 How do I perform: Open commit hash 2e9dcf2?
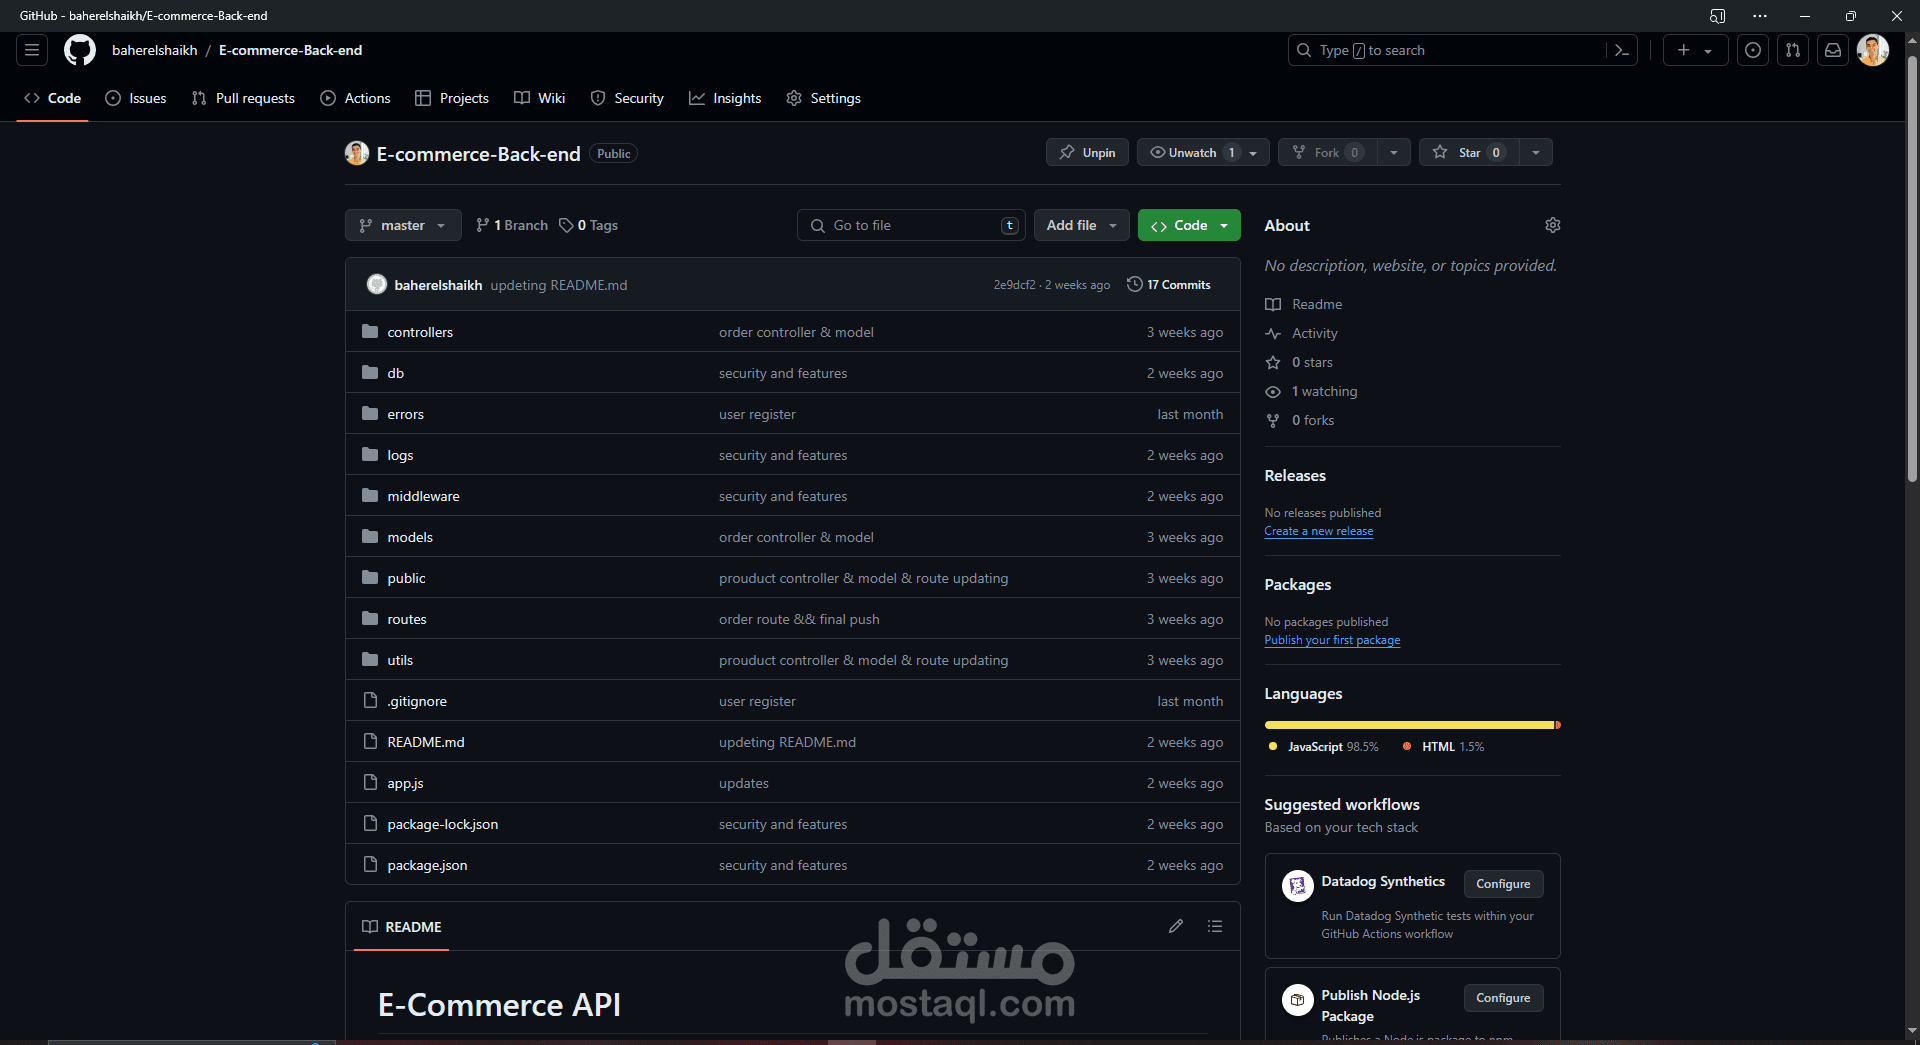[x=1014, y=285]
